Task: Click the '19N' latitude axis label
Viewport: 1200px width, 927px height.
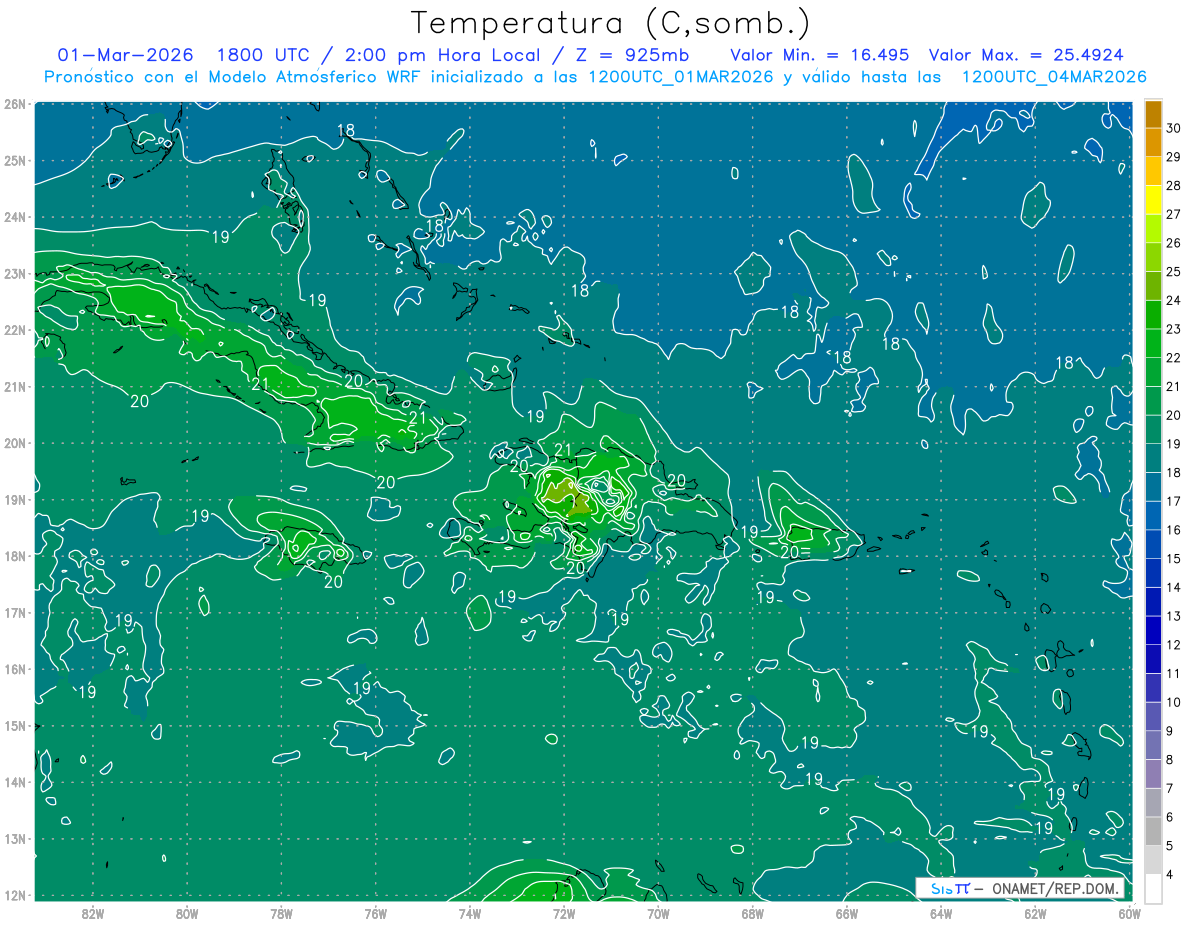Action: click(x=14, y=499)
